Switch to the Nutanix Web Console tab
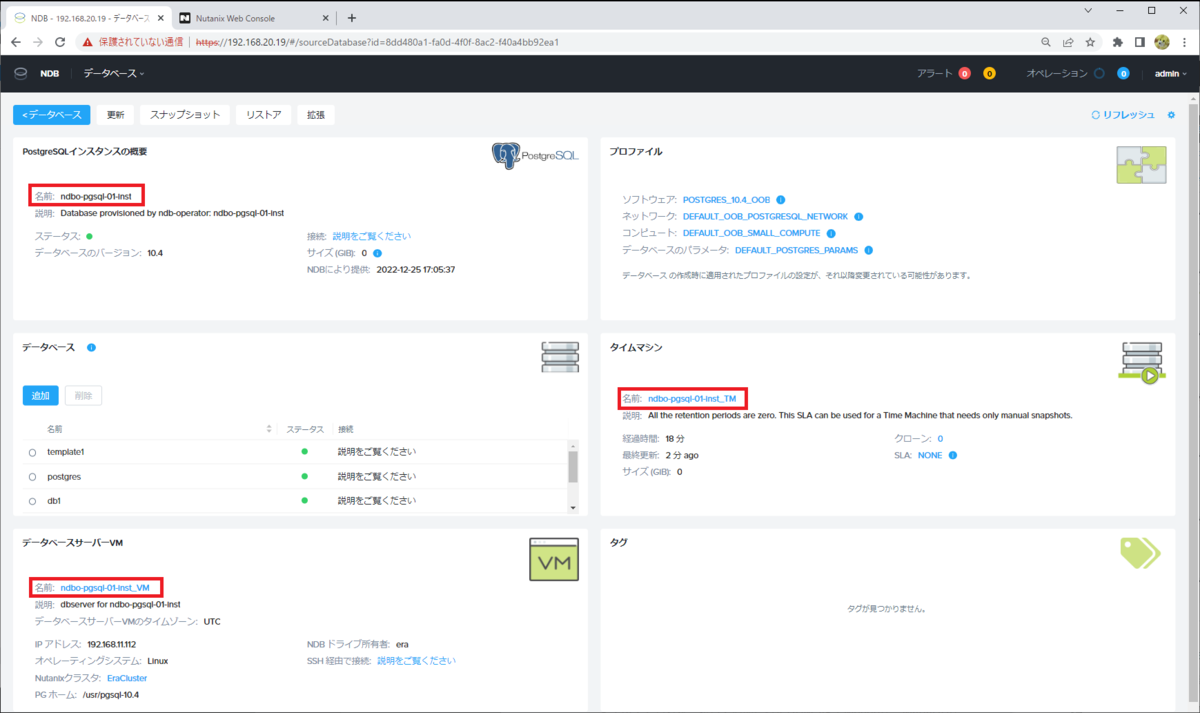Screen dimensions: 1200x713 pos(254,18)
